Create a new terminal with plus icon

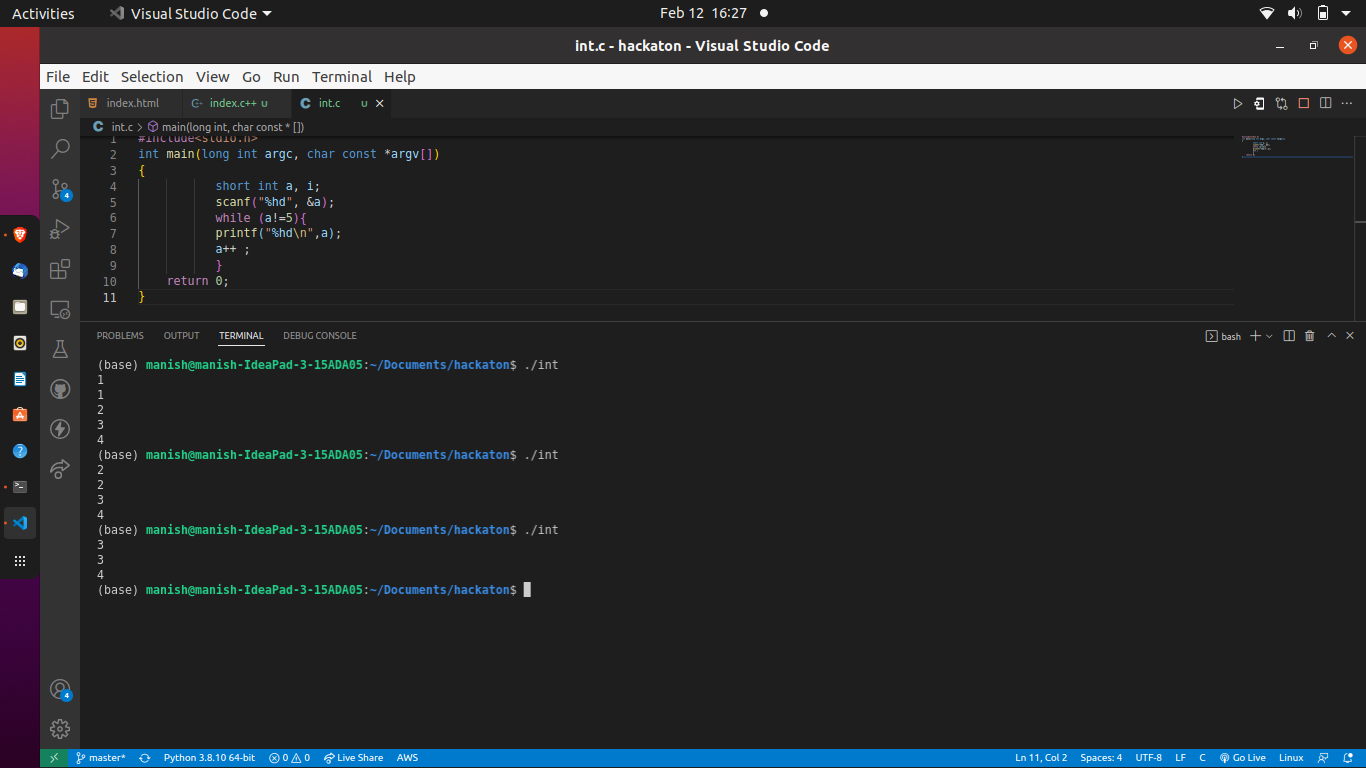(x=1256, y=336)
